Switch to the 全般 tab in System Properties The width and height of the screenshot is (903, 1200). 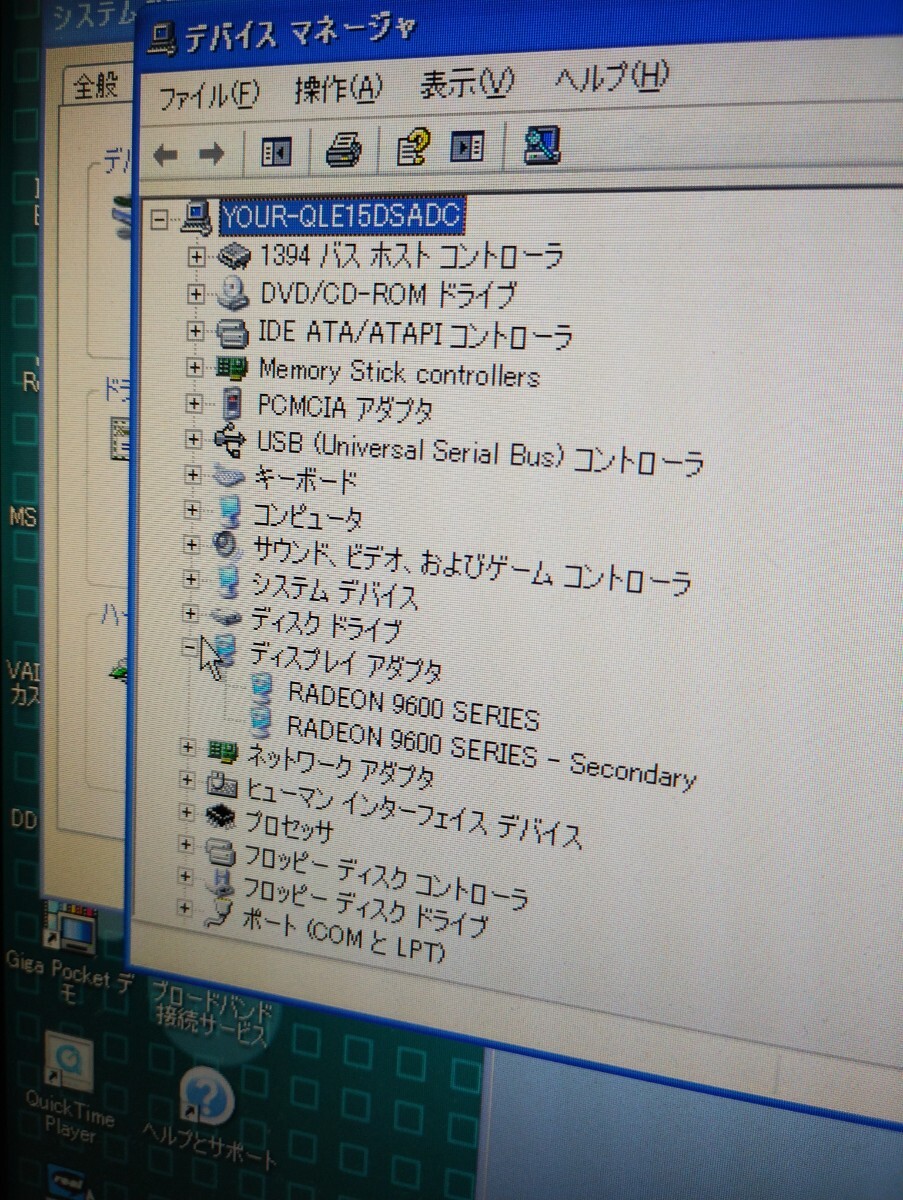coord(97,86)
